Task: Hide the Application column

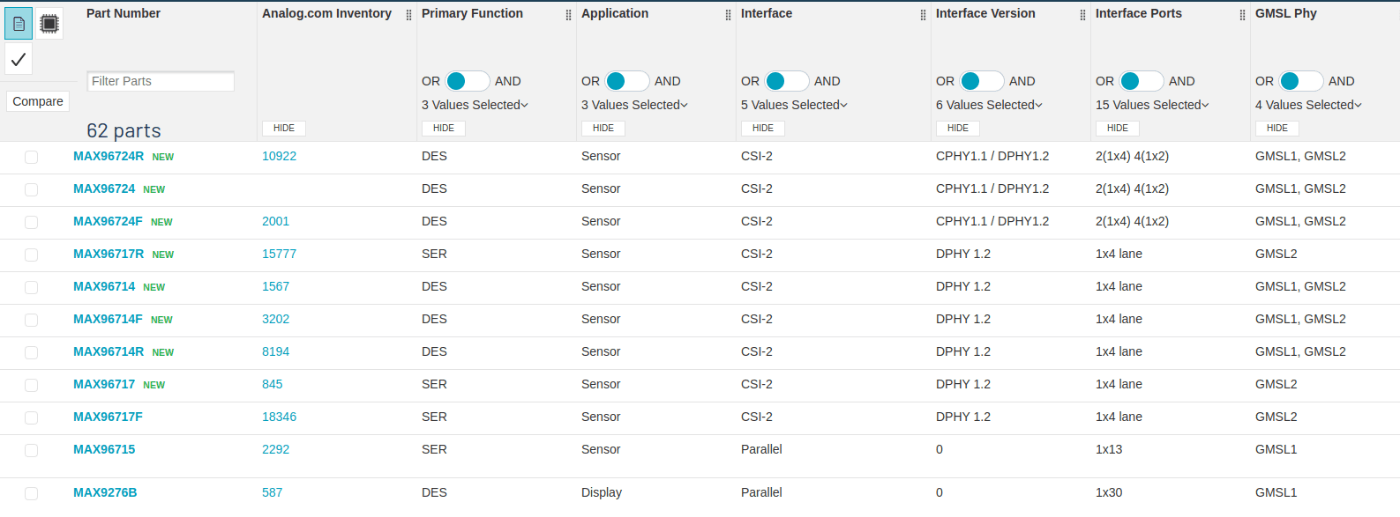Action: coord(603,128)
